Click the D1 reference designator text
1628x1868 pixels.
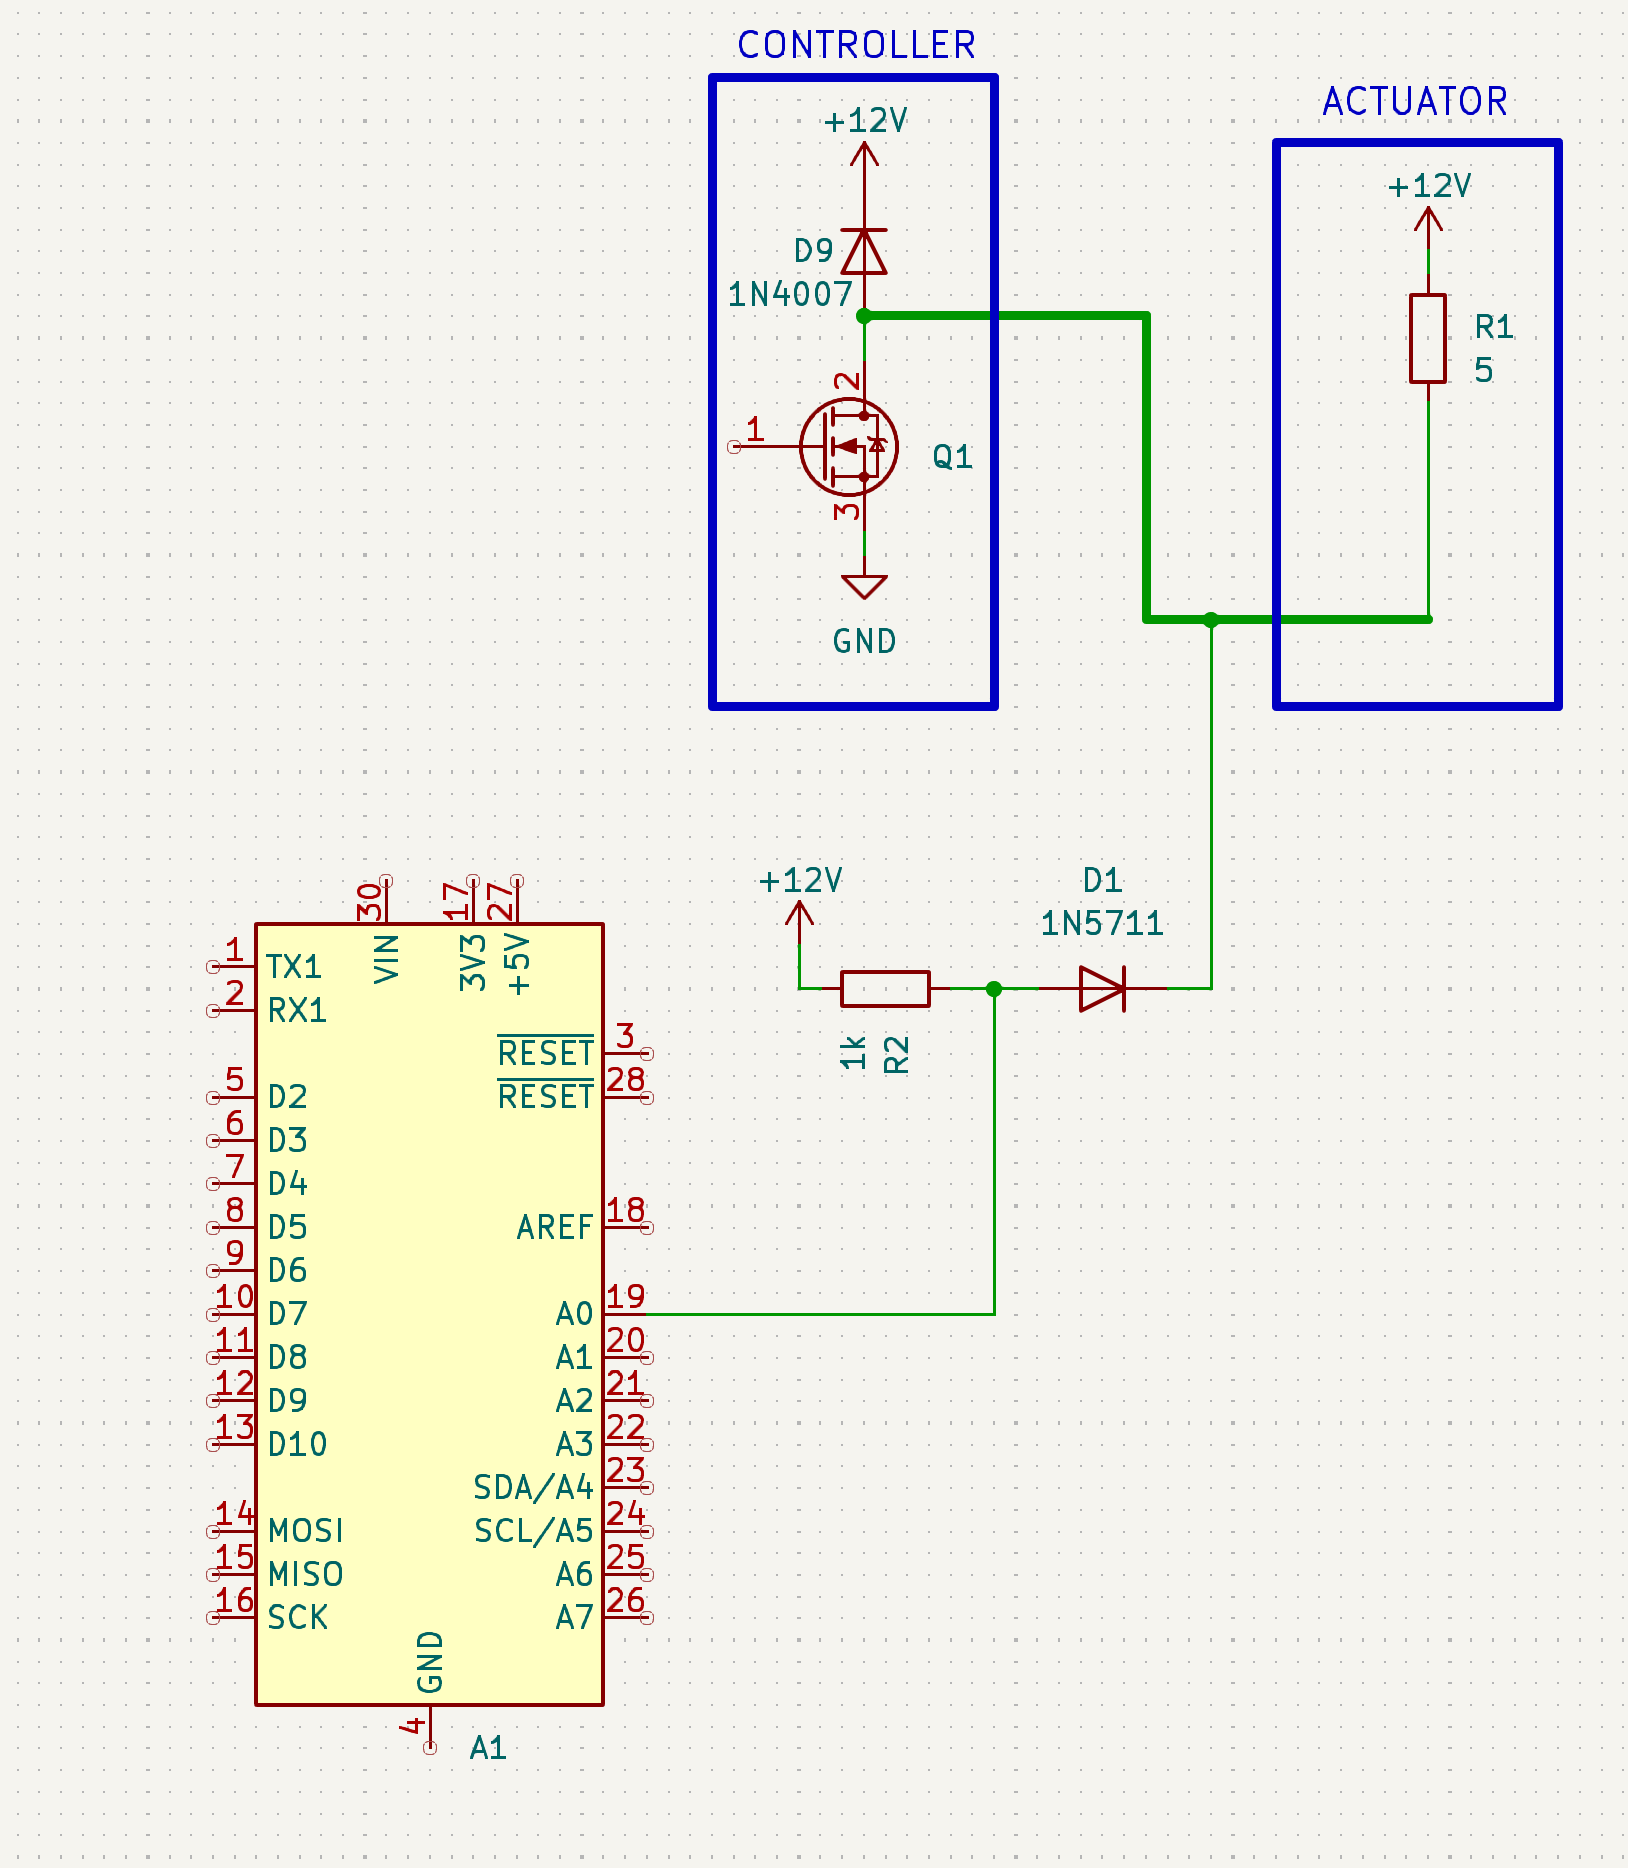pyautogui.click(x=1102, y=880)
